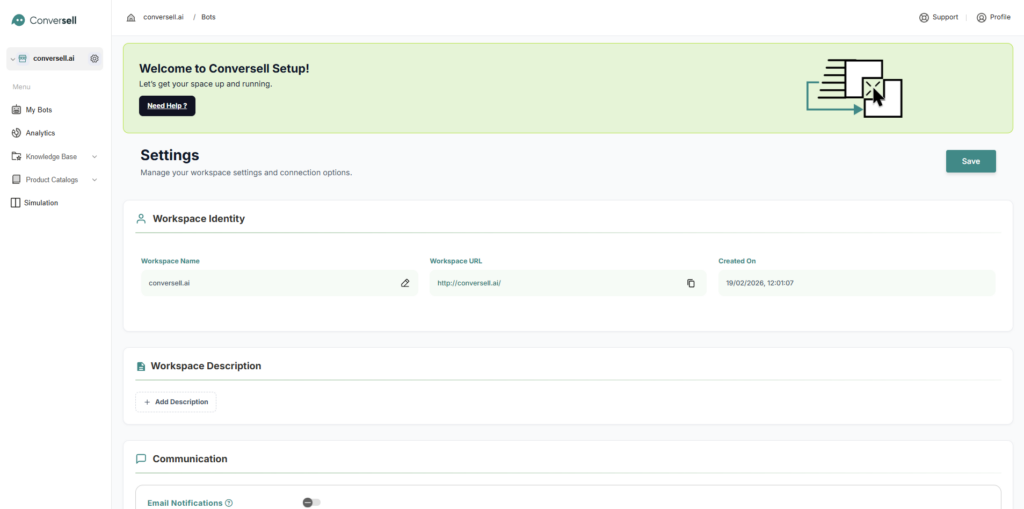Screen dimensions: 1024x509
Task: Click the Support lifebuoy icon
Action: [x=924, y=17]
